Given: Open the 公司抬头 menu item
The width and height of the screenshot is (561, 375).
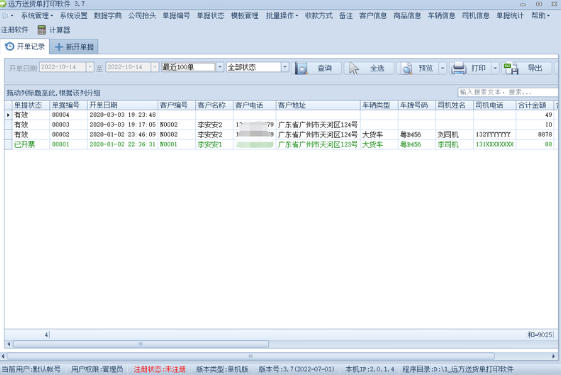Looking at the screenshot, I should [x=142, y=15].
